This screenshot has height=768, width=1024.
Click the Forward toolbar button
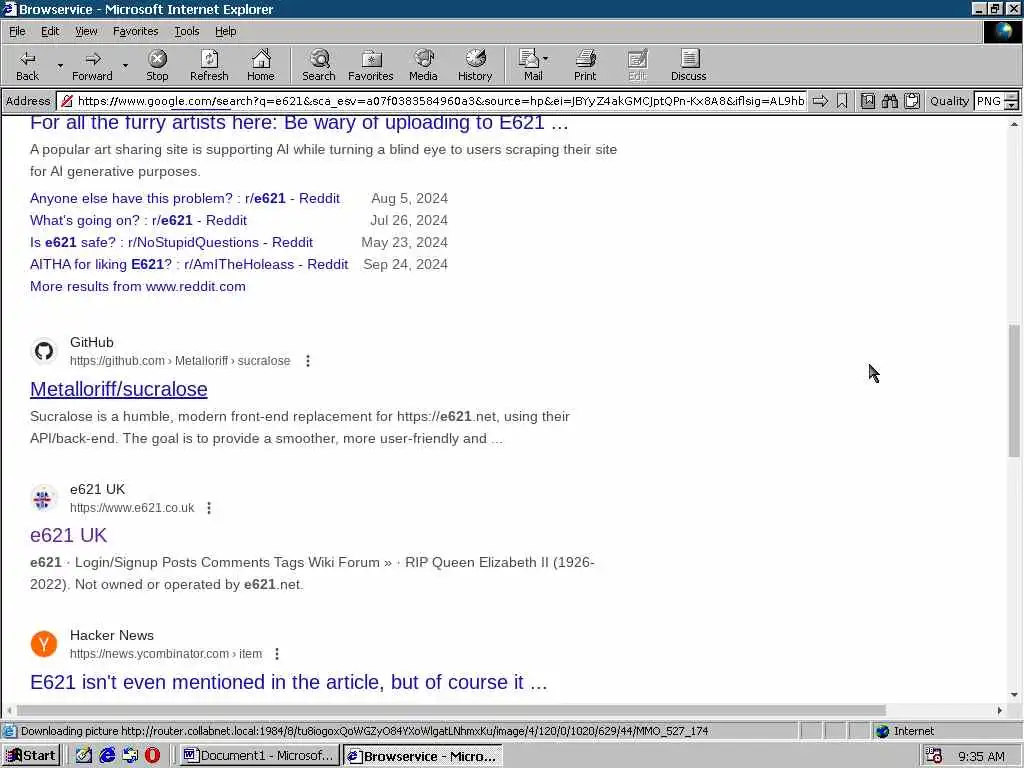tap(92, 65)
